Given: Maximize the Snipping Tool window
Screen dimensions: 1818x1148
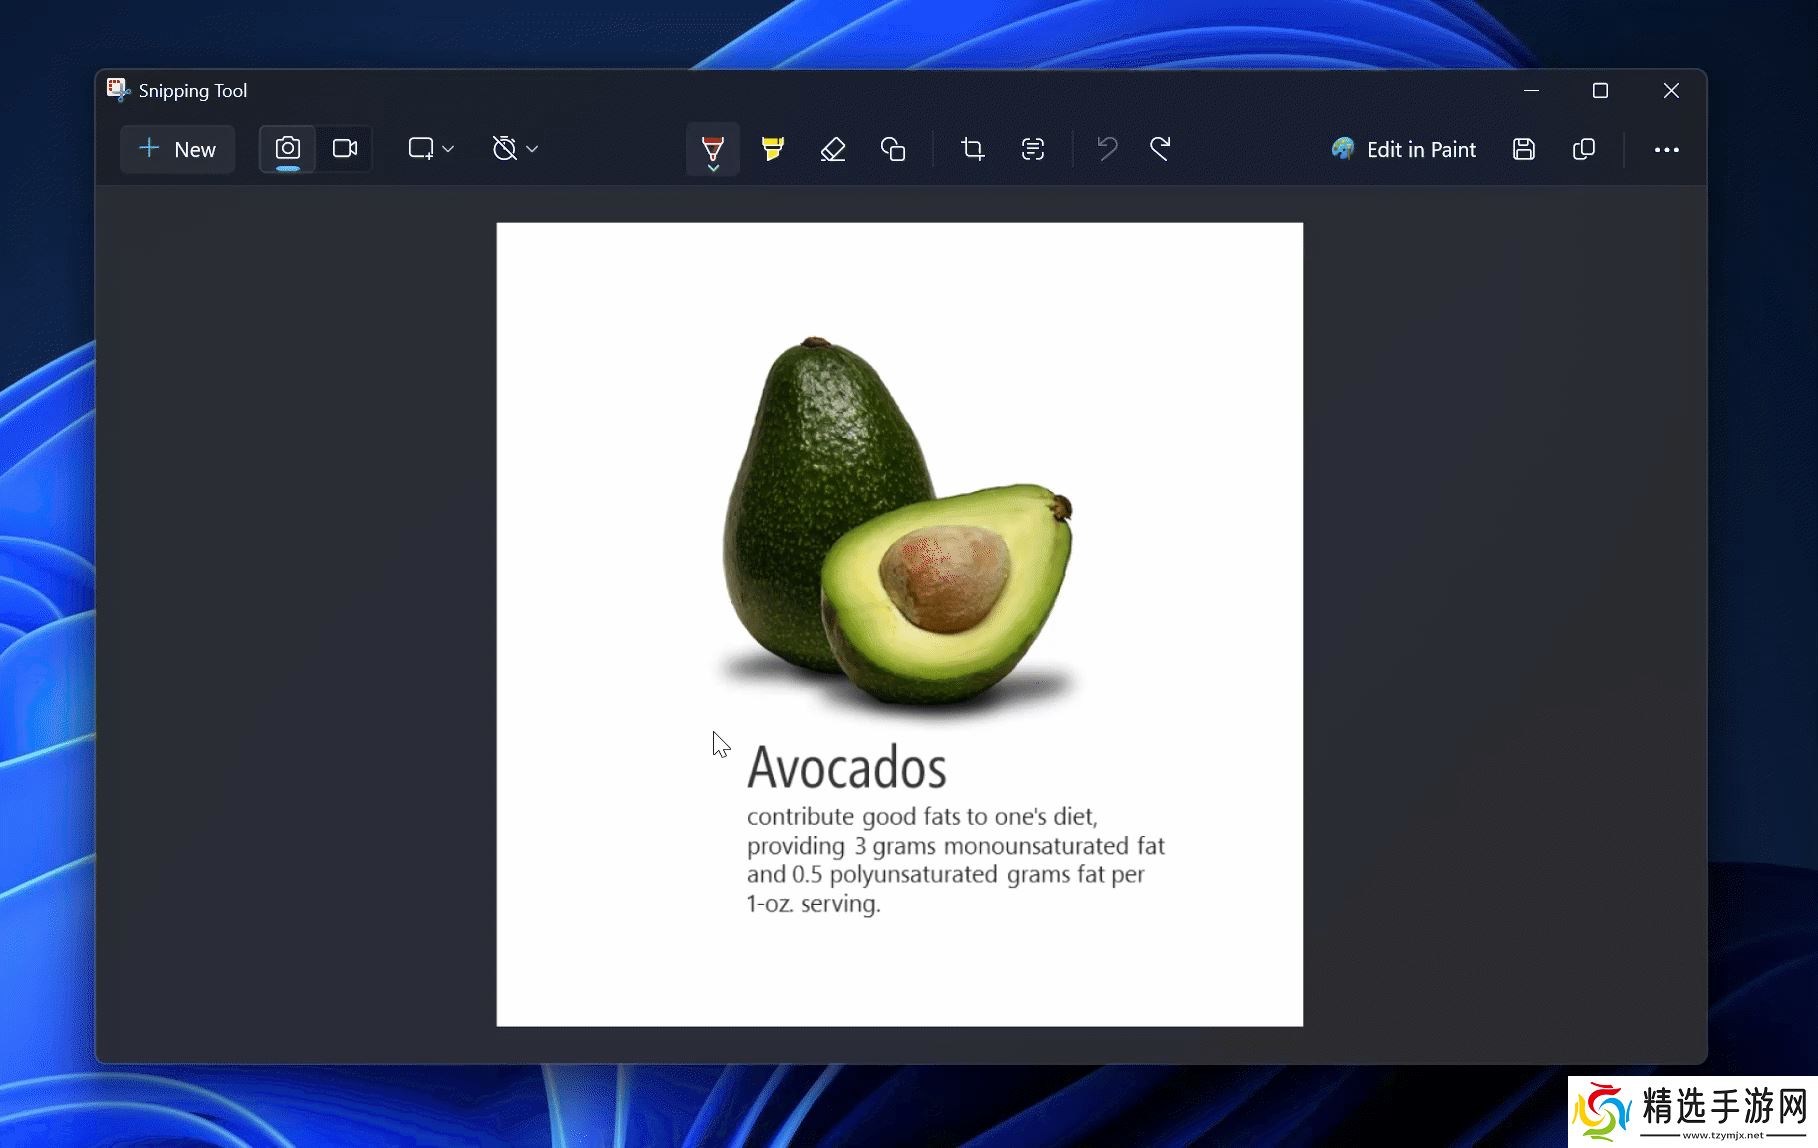Looking at the screenshot, I should pyautogui.click(x=1600, y=90).
